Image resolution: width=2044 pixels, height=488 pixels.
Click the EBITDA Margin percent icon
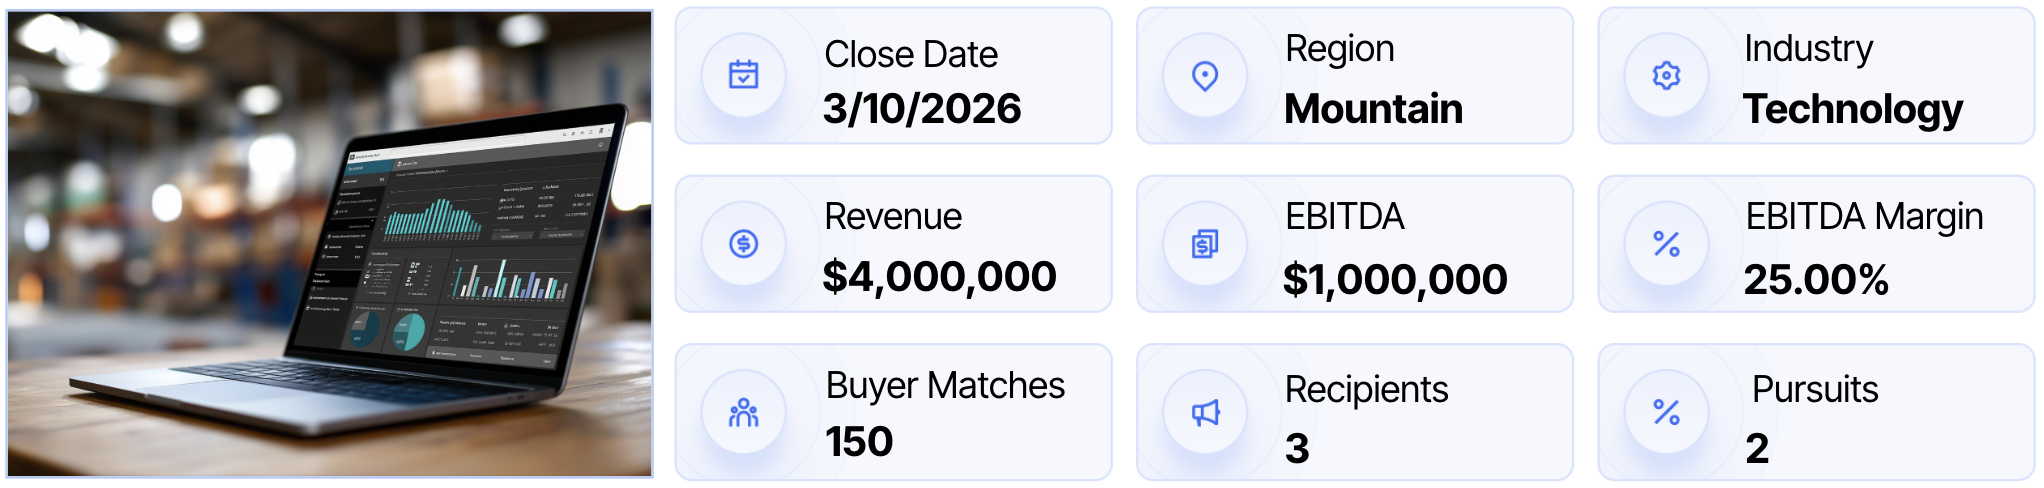[1666, 243]
